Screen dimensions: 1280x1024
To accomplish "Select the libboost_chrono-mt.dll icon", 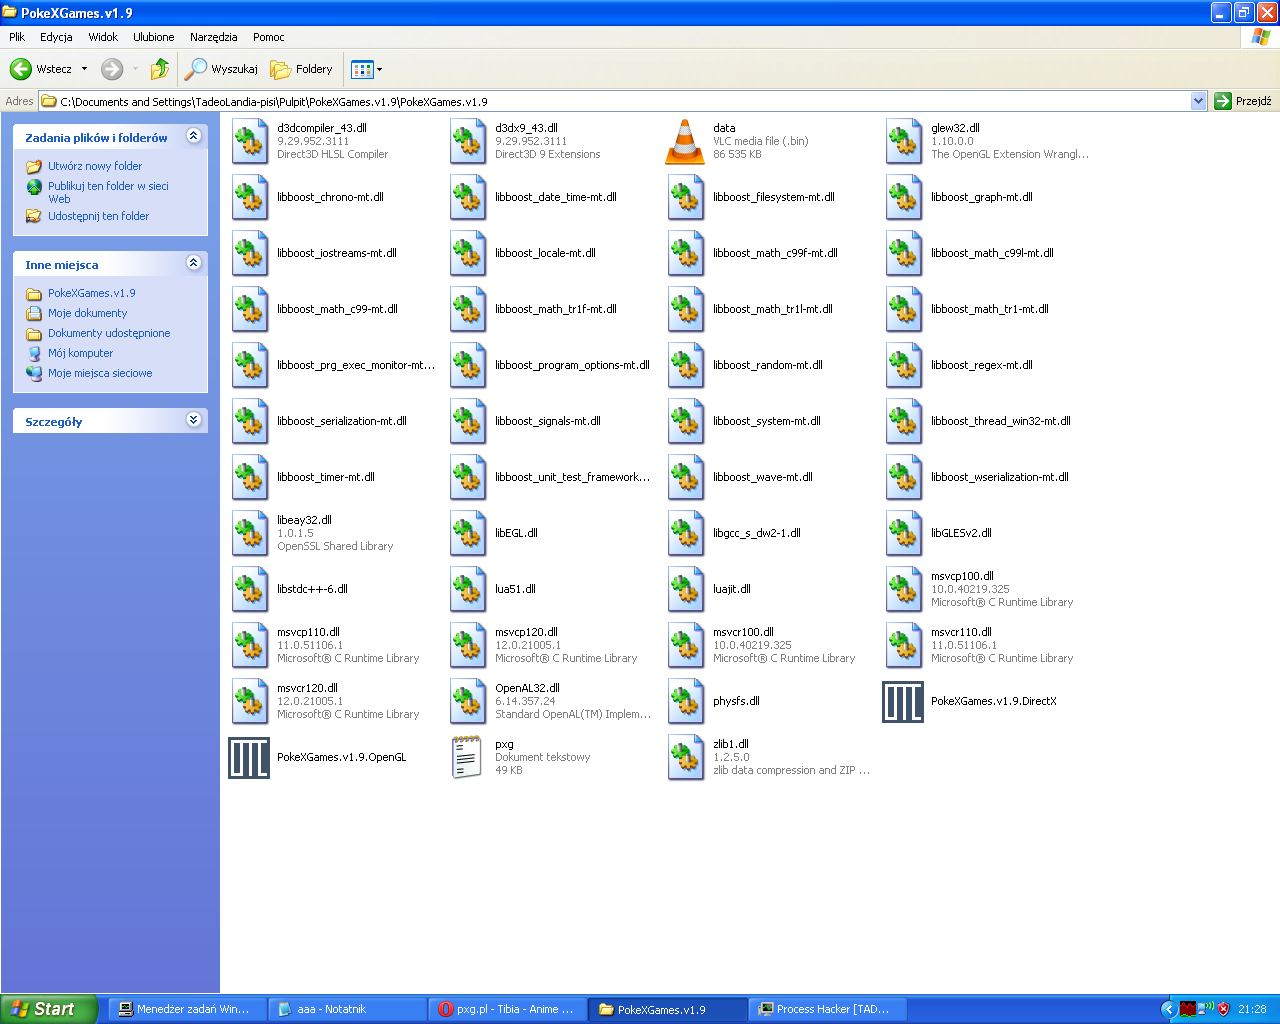I will click(250, 197).
